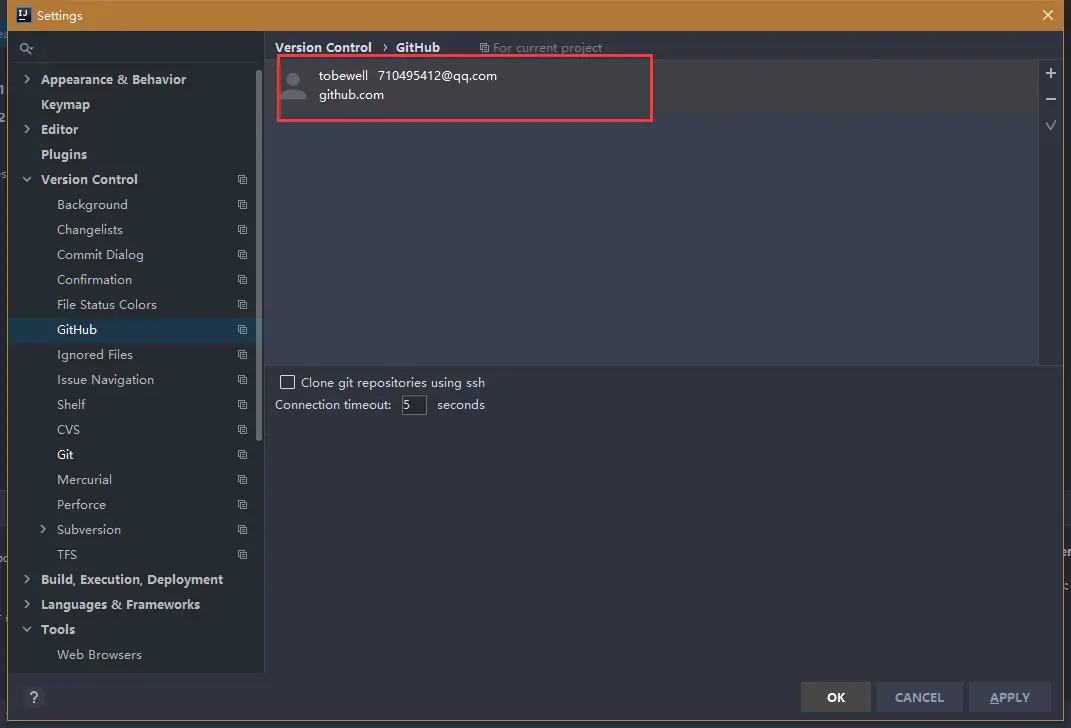Add a GitHub account with plus icon

click(x=1051, y=73)
